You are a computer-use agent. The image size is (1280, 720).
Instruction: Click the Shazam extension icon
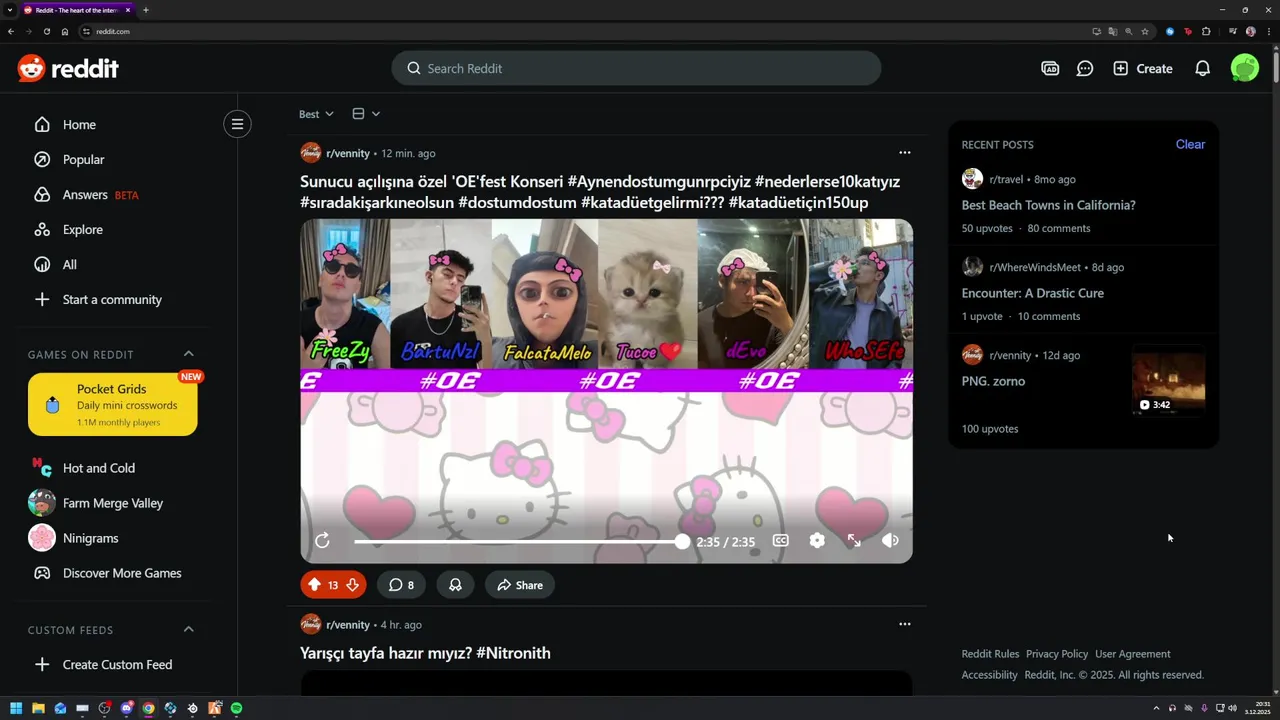coord(1170,32)
